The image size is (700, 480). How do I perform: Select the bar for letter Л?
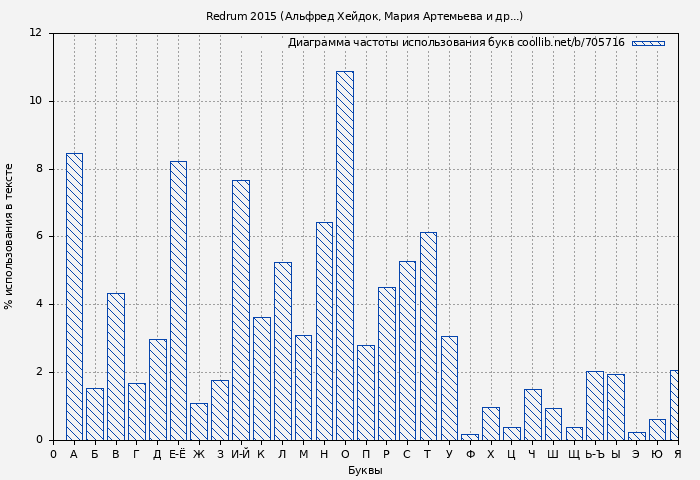pyautogui.click(x=282, y=351)
